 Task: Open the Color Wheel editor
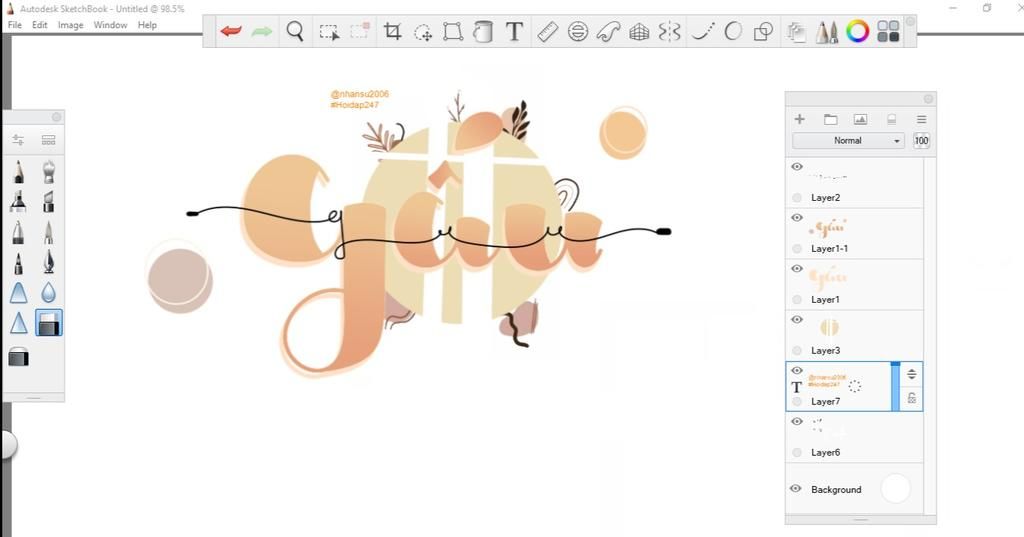[857, 31]
